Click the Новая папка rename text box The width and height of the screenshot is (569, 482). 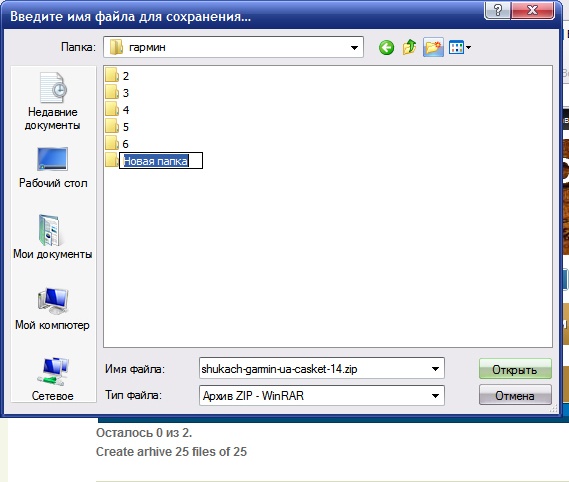point(161,160)
